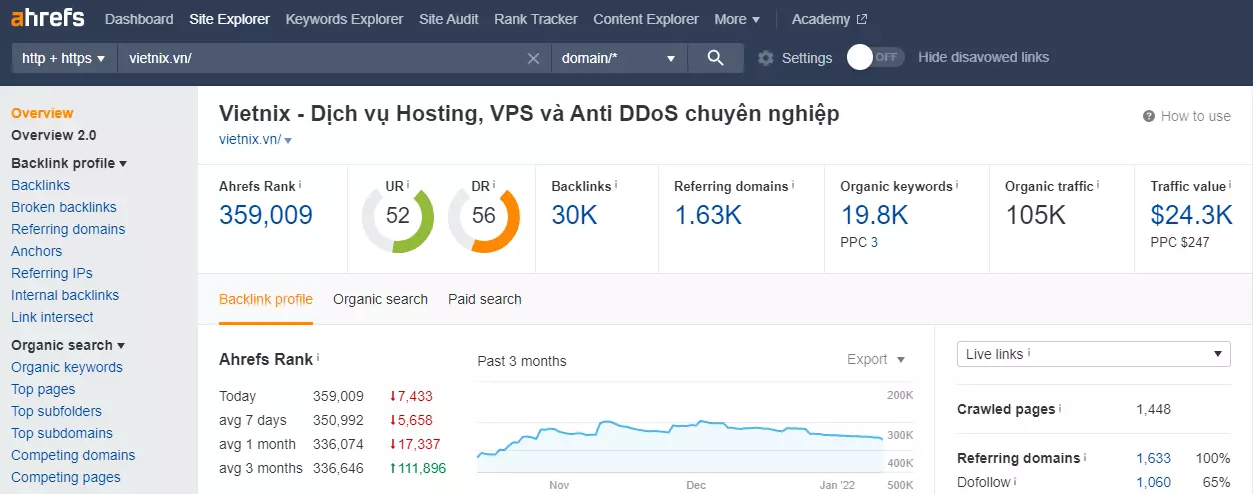This screenshot has height=494, width=1253.
Task: Open Settings gear icon
Action: click(766, 58)
